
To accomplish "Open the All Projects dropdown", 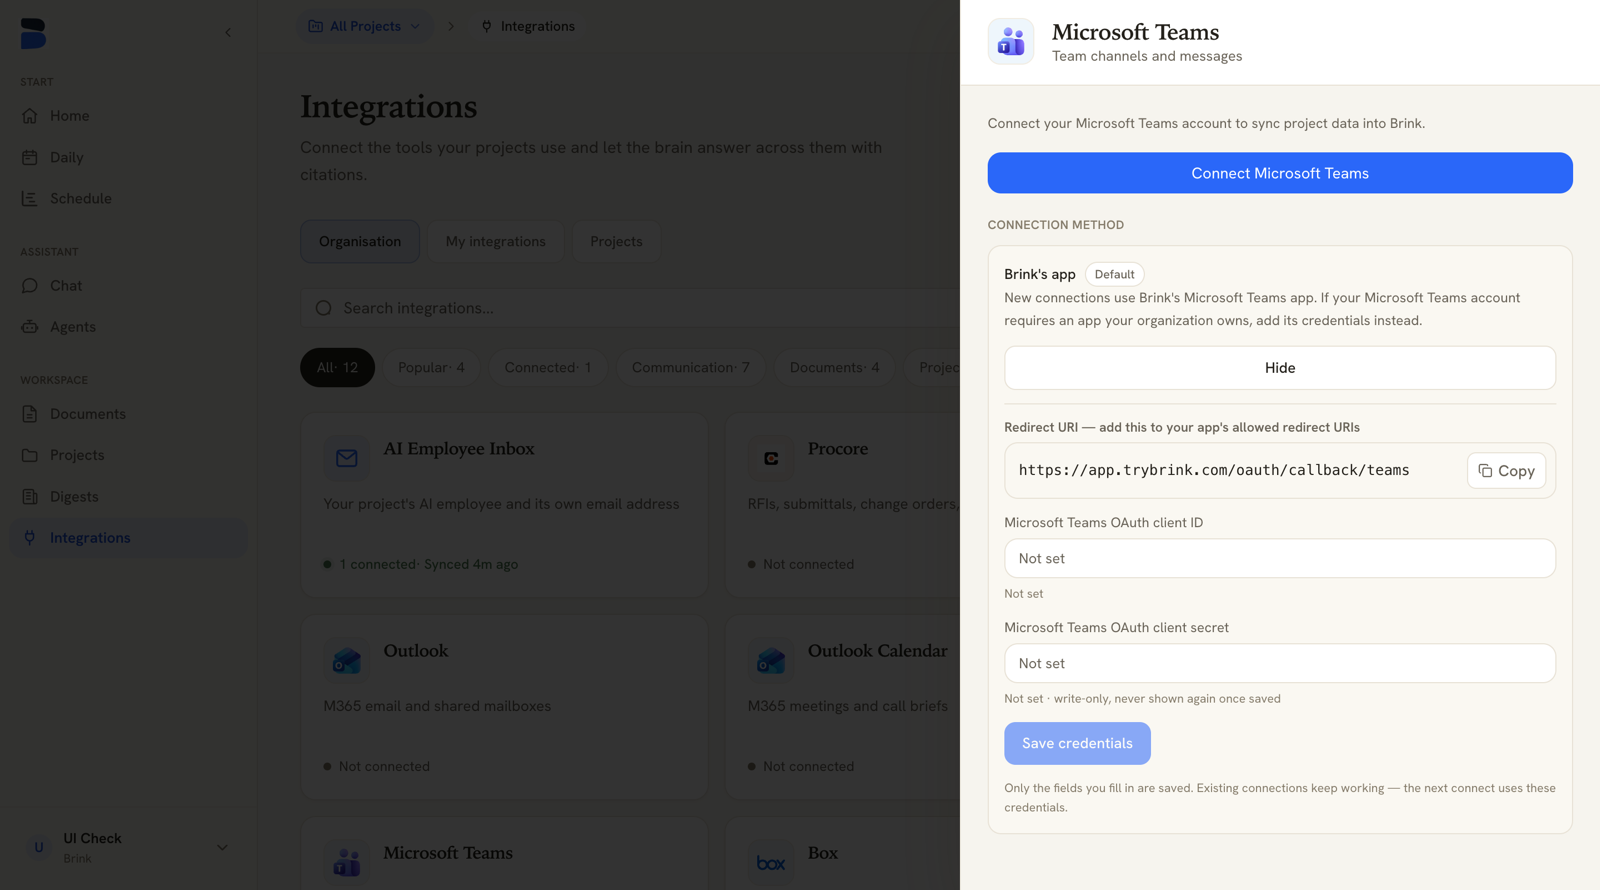I will pos(365,26).
